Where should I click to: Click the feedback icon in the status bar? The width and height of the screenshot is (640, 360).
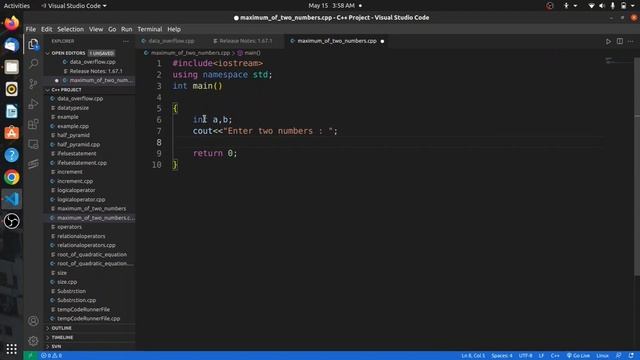click(x=619, y=356)
